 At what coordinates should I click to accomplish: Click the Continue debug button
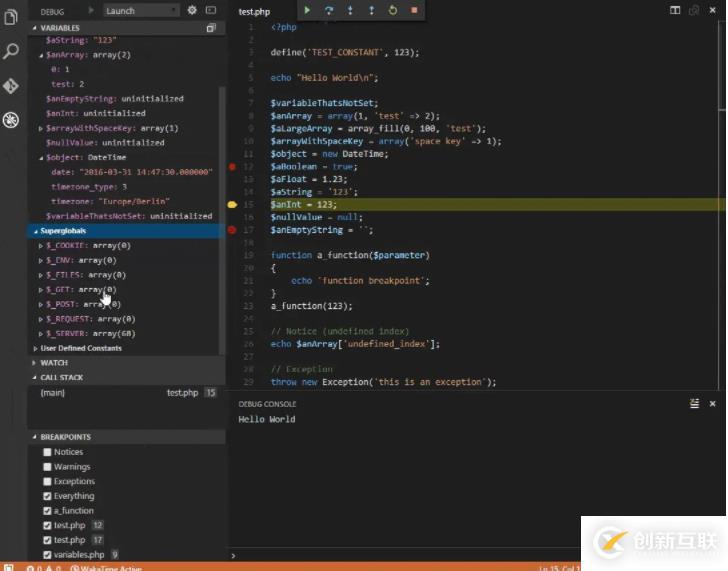tap(307, 10)
